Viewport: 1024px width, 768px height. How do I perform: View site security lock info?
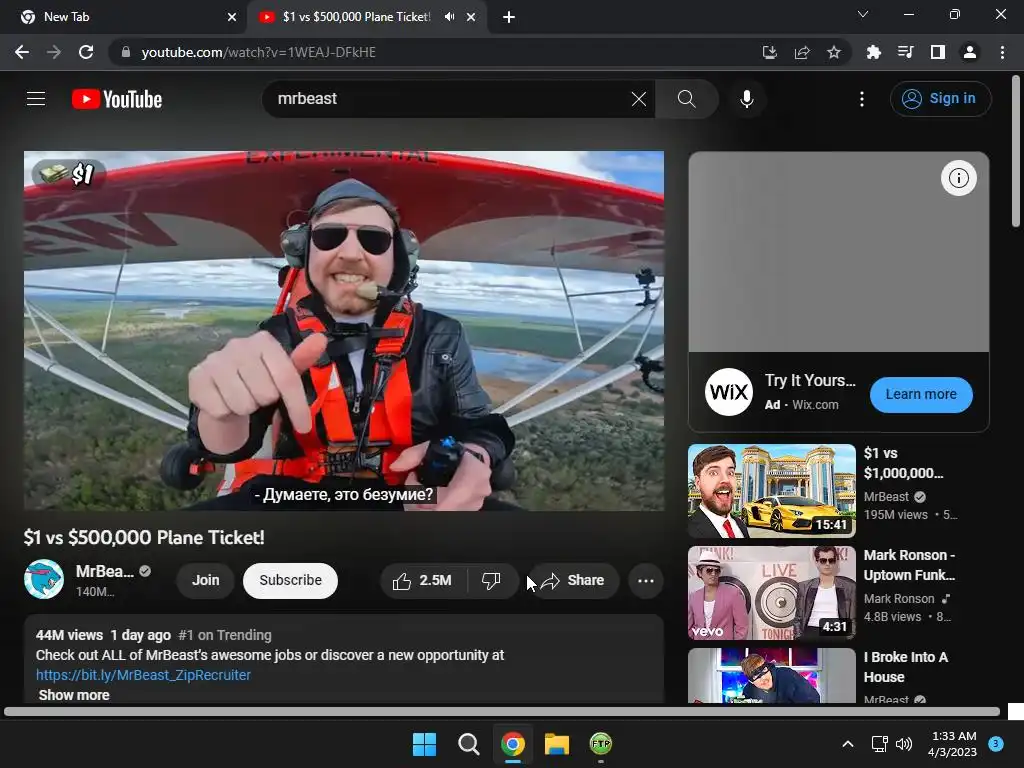(126, 52)
